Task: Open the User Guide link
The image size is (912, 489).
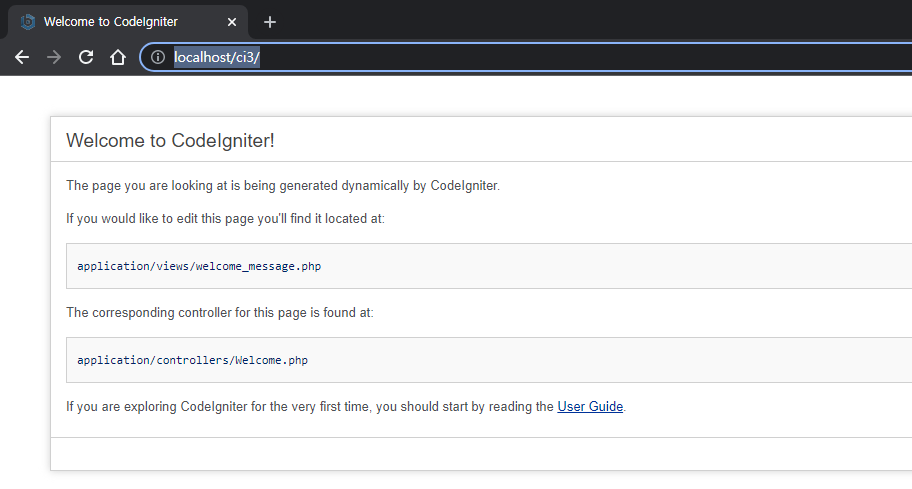Action: pos(590,406)
